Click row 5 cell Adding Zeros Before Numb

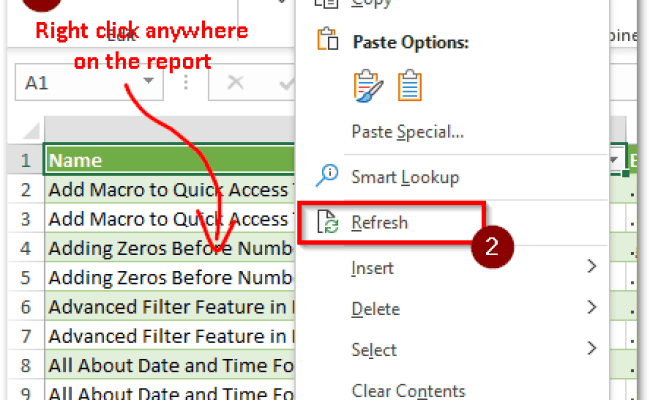170,278
